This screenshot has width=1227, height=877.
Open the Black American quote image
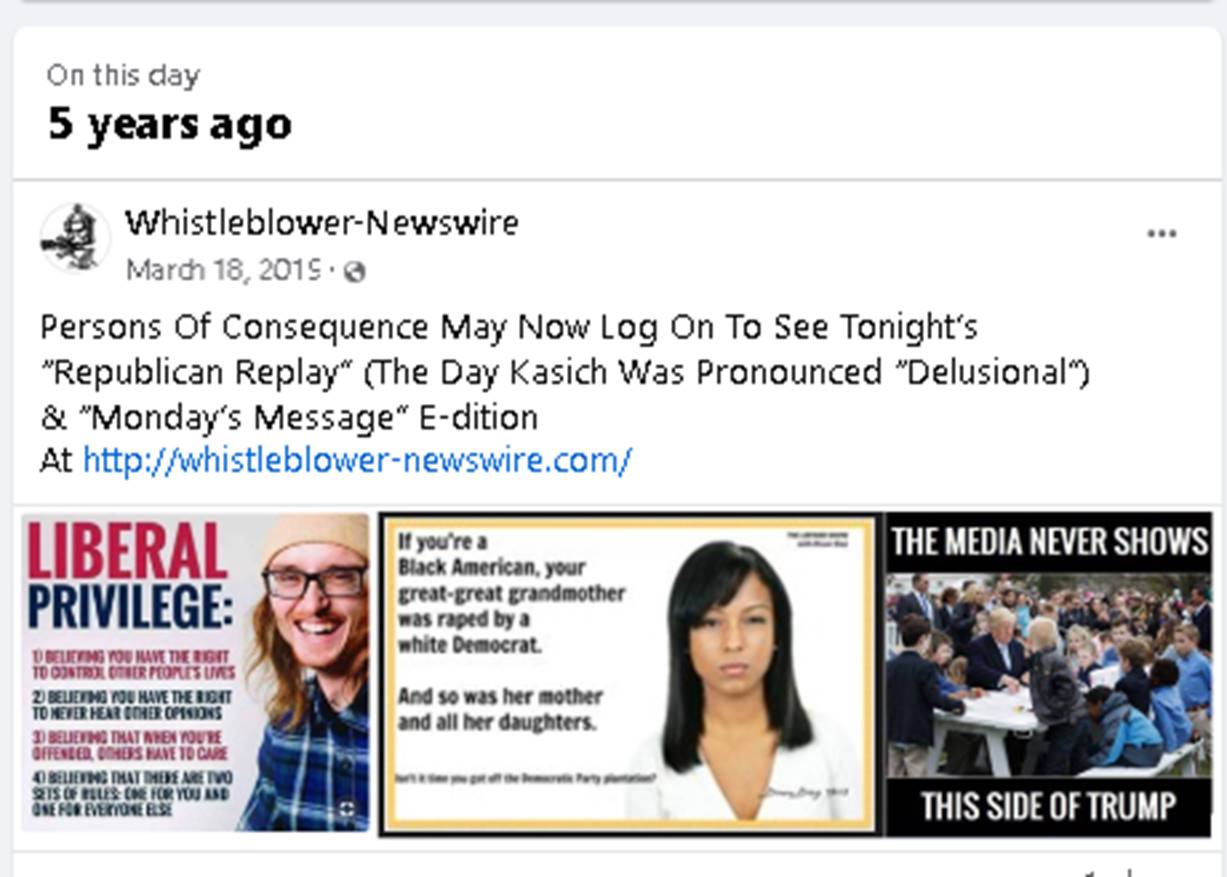tap(629, 674)
